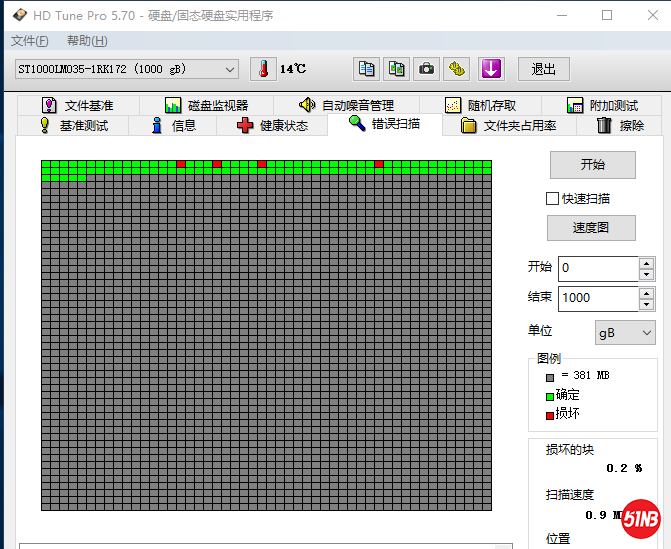This screenshot has width=671, height=549.
Task: Click the camera save screenshot icon
Action: (426, 69)
